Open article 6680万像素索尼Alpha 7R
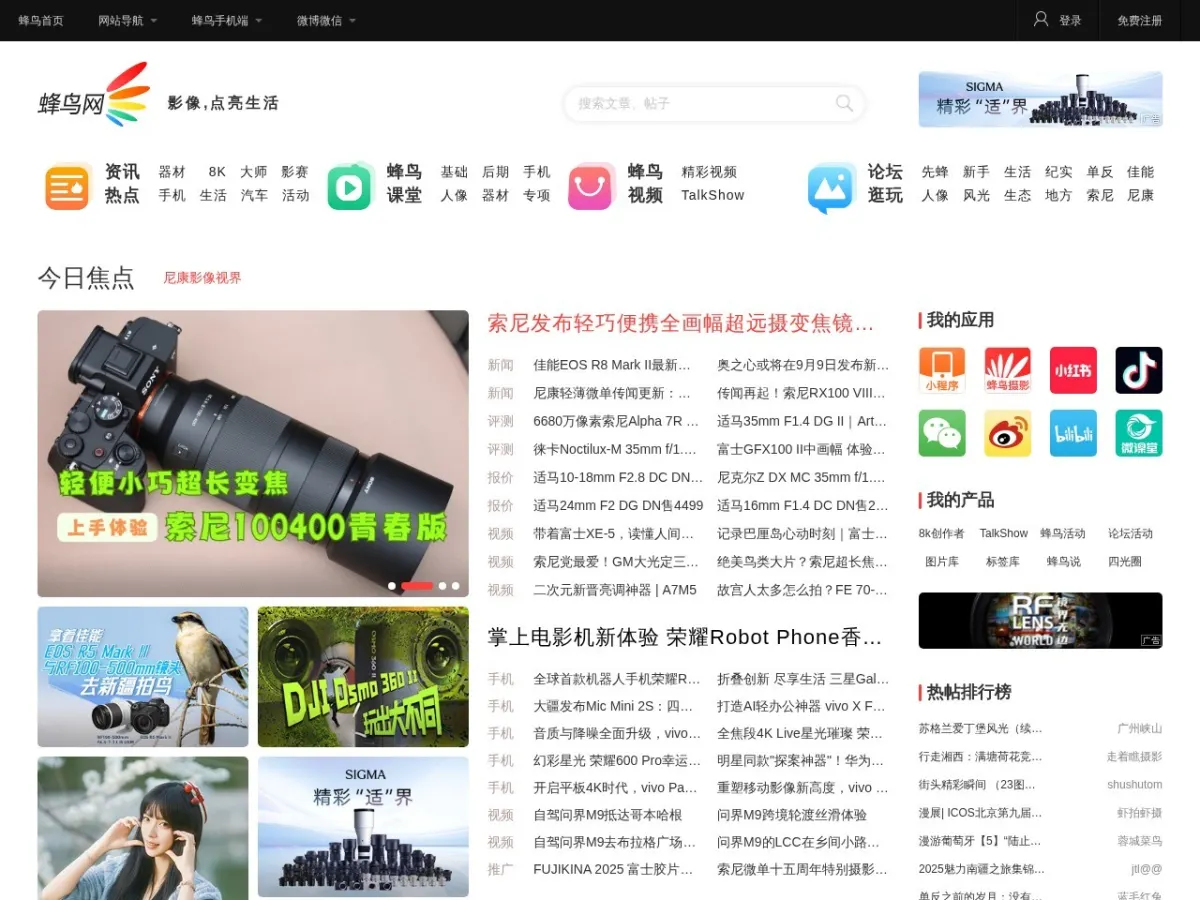1200x900 pixels. 616,421
